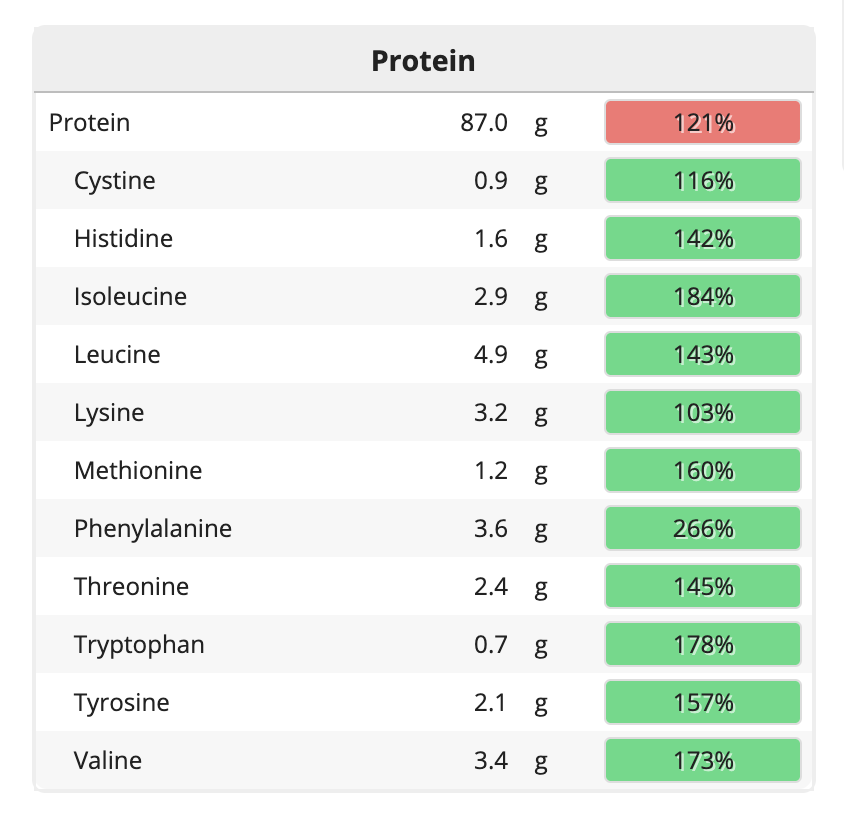This screenshot has height=826, width=844.
Task: Click the Protein section header
Action: (x=424, y=60)
